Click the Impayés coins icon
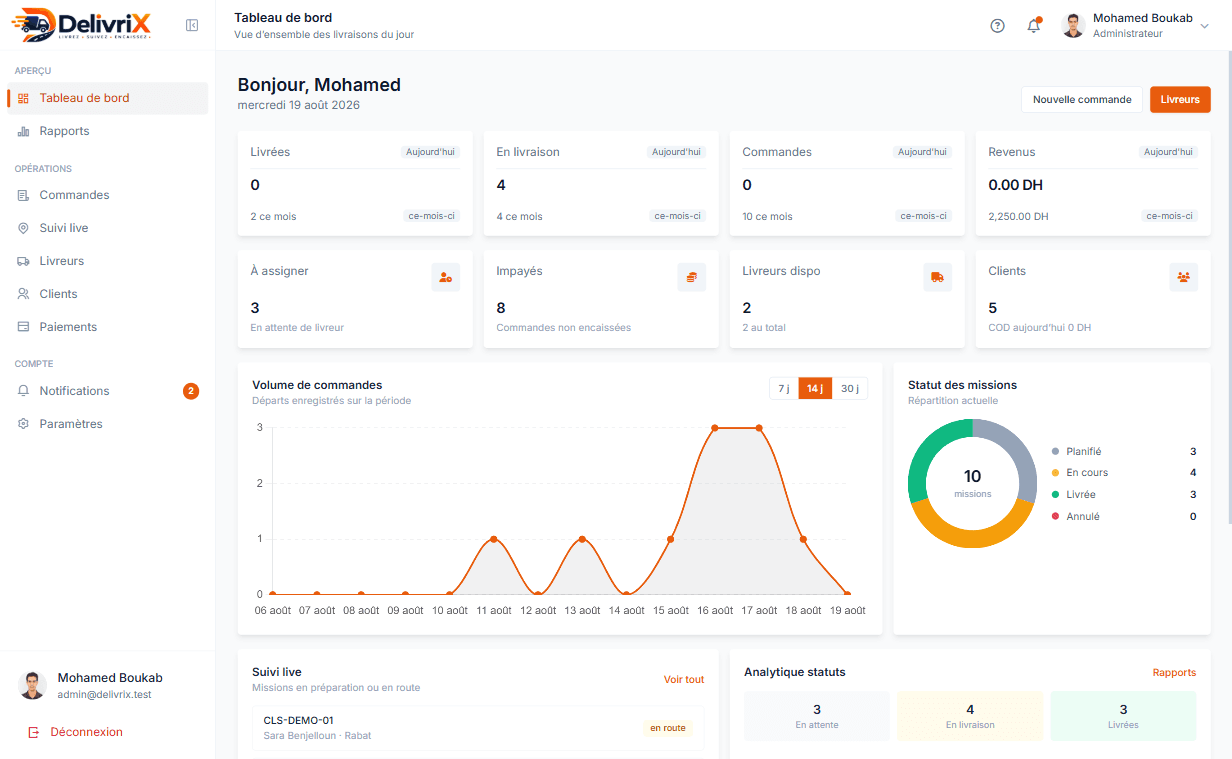 (692, 277)
